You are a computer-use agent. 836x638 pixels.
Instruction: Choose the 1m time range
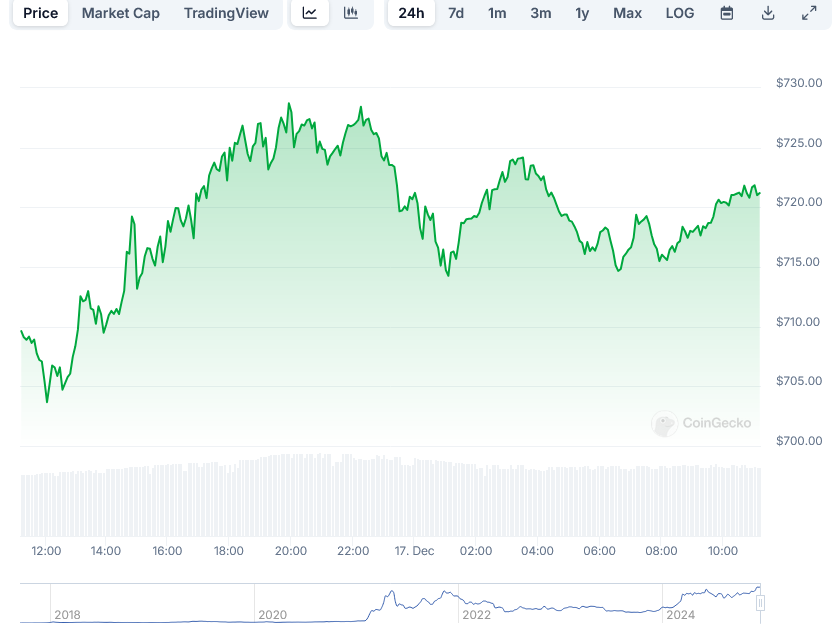(497, 13)
